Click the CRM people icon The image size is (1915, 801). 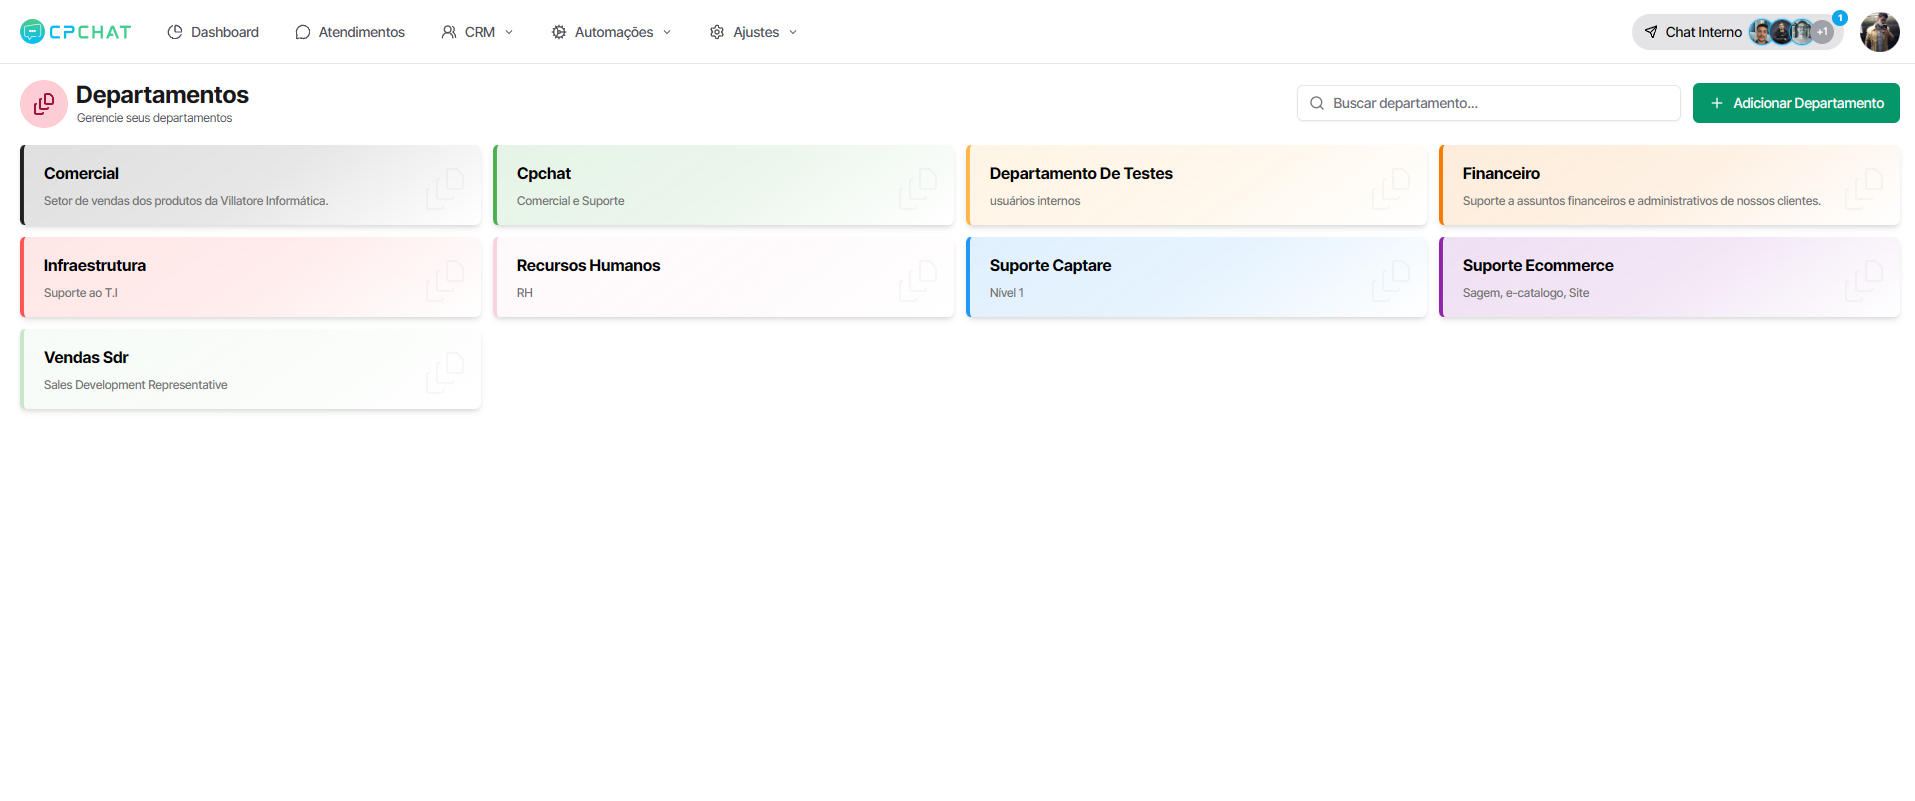point(449,32)
